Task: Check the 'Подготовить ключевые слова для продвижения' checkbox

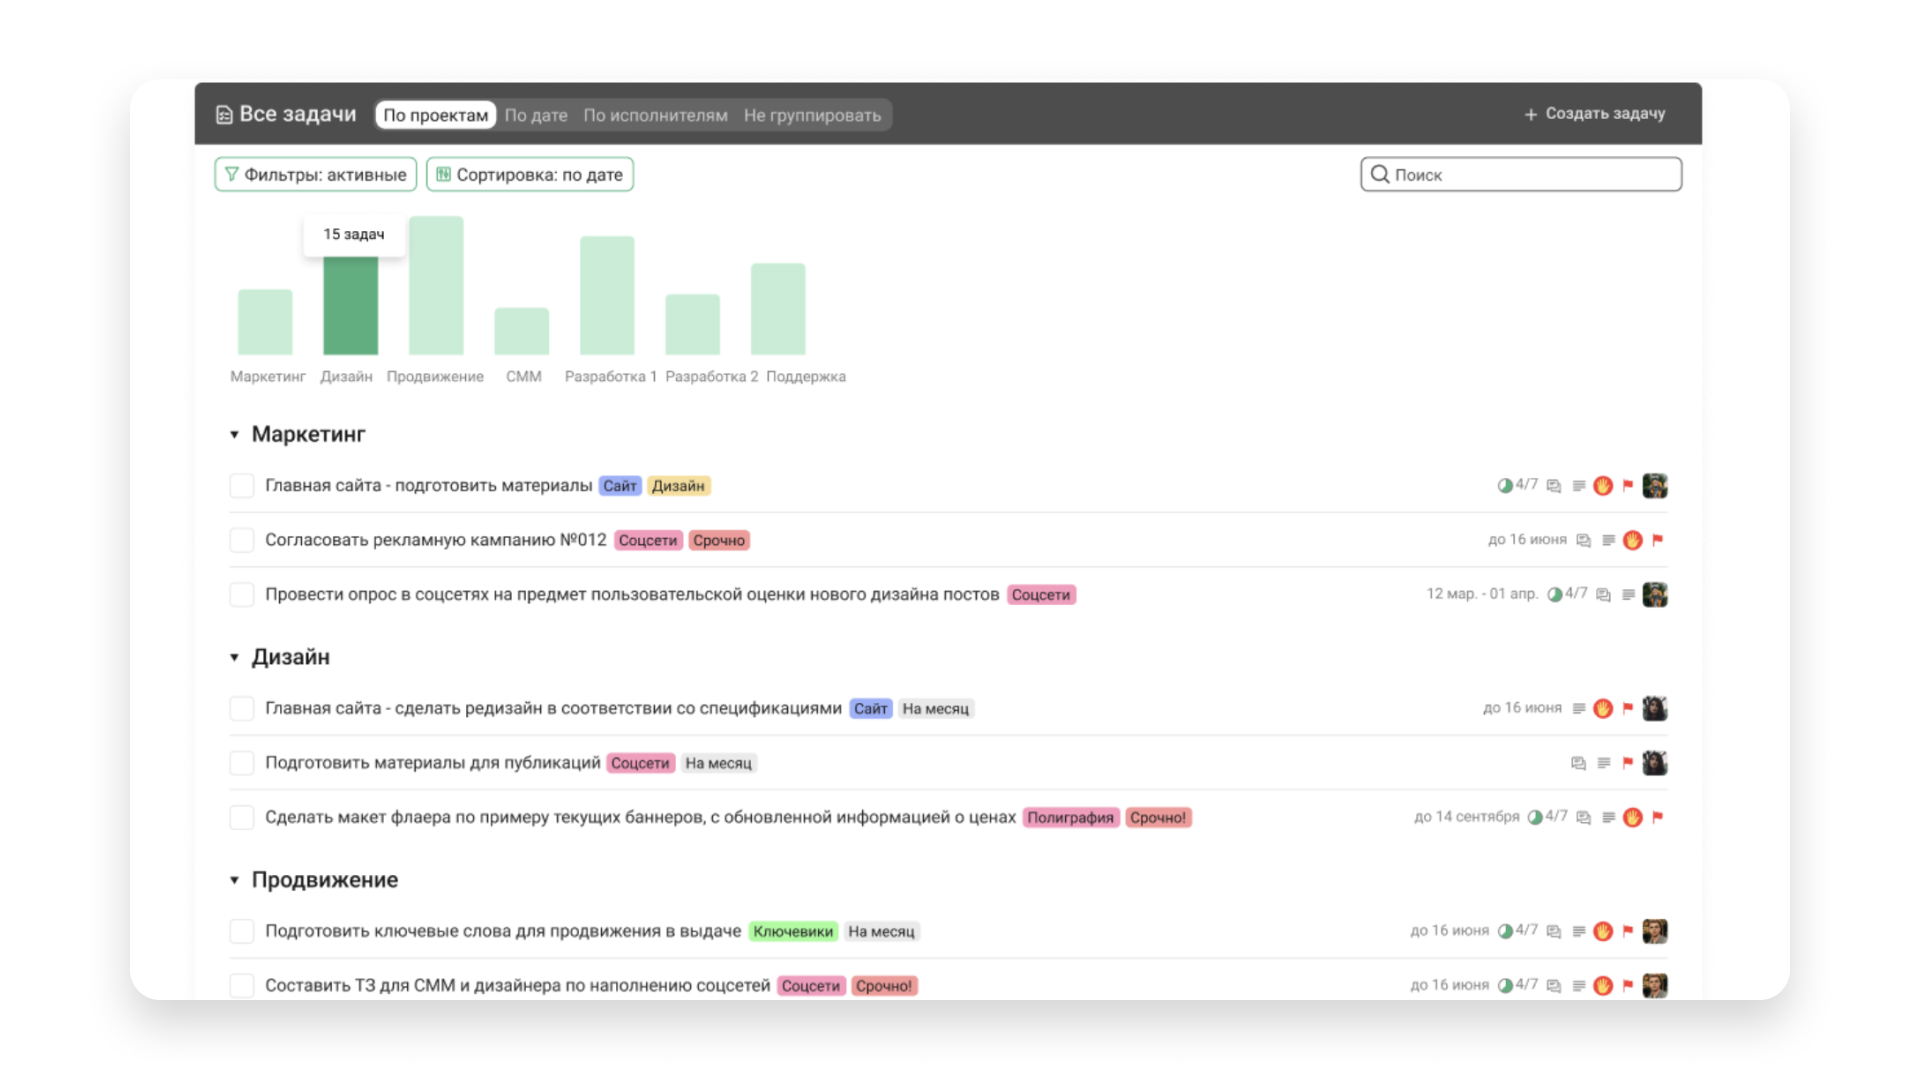Action: [241, 931]
